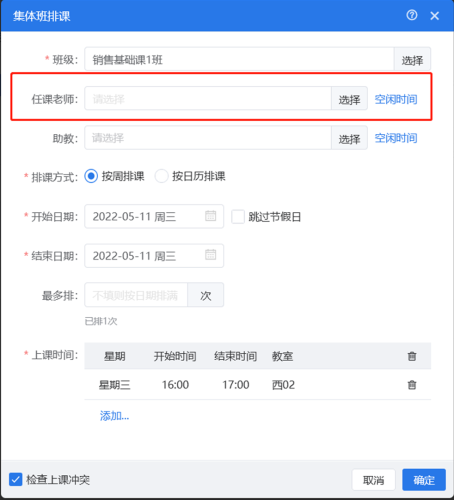The image size is (454, 500).
Task: Open calendar icon in 开始日期 field
Action: [210, 216]
